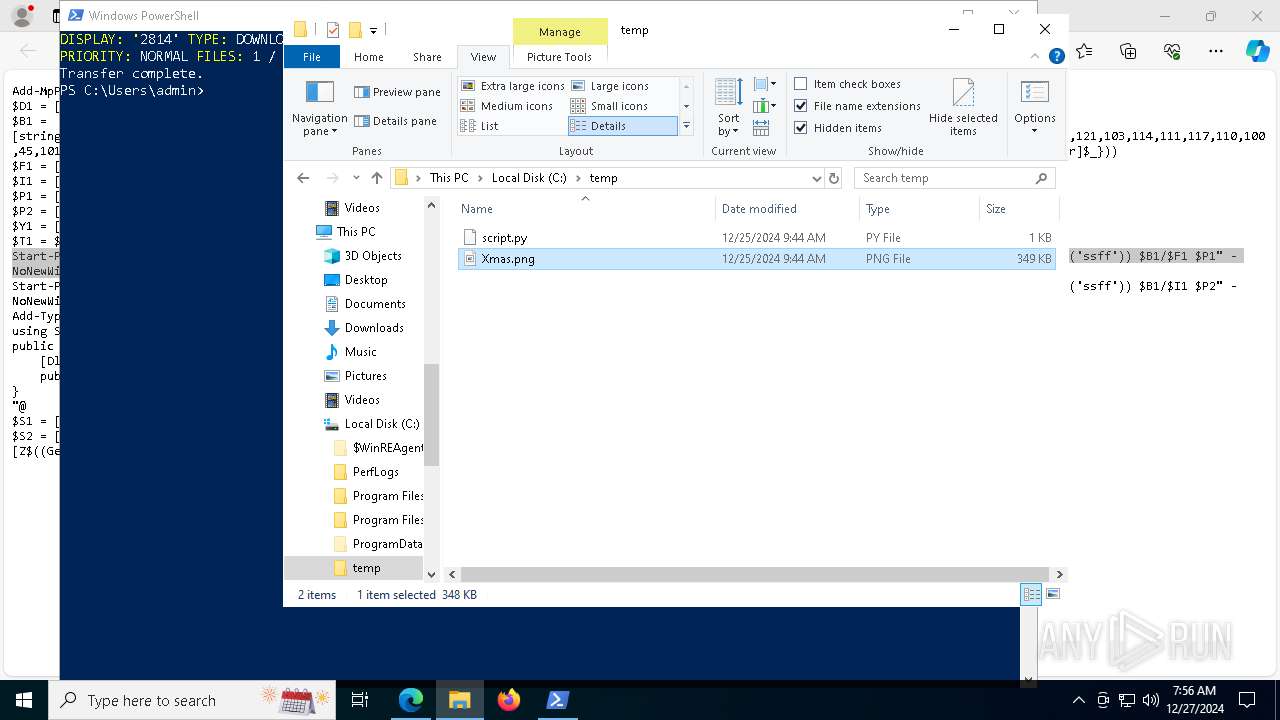Screen dimensions: 1280x720
Task: Switch layout to Medium icons
Action: 506,106
